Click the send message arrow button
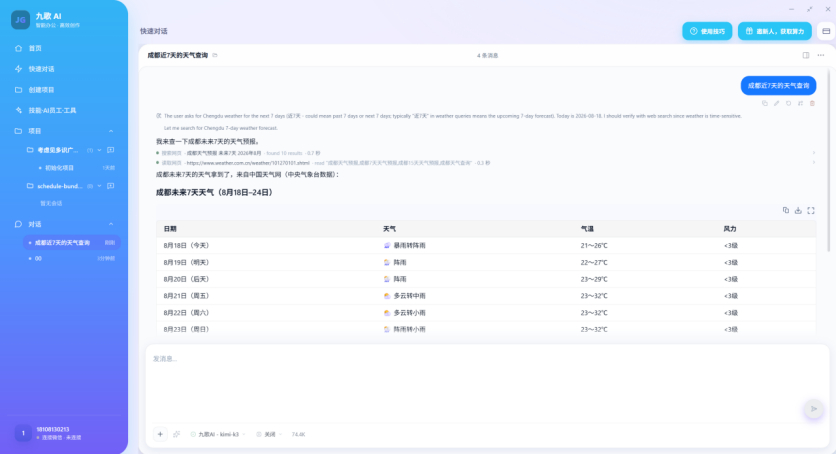 tap(814, 409)
